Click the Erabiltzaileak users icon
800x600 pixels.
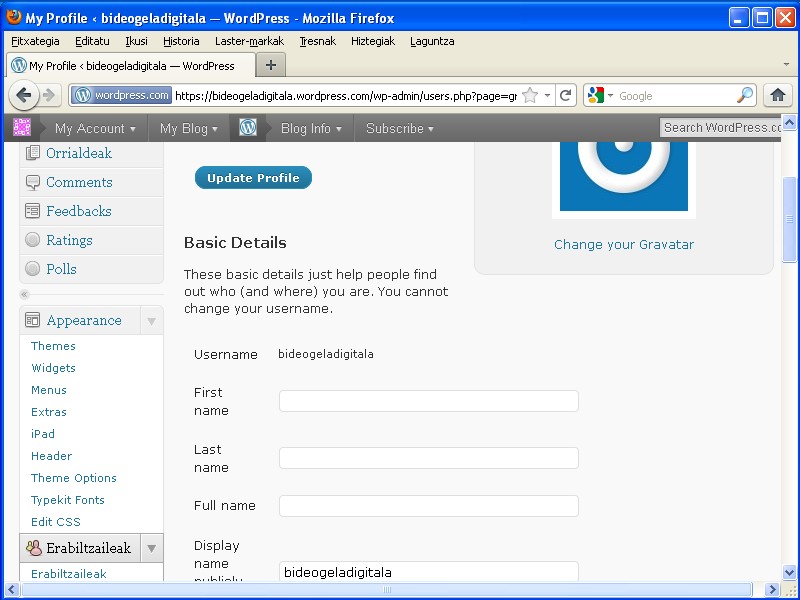34,548
